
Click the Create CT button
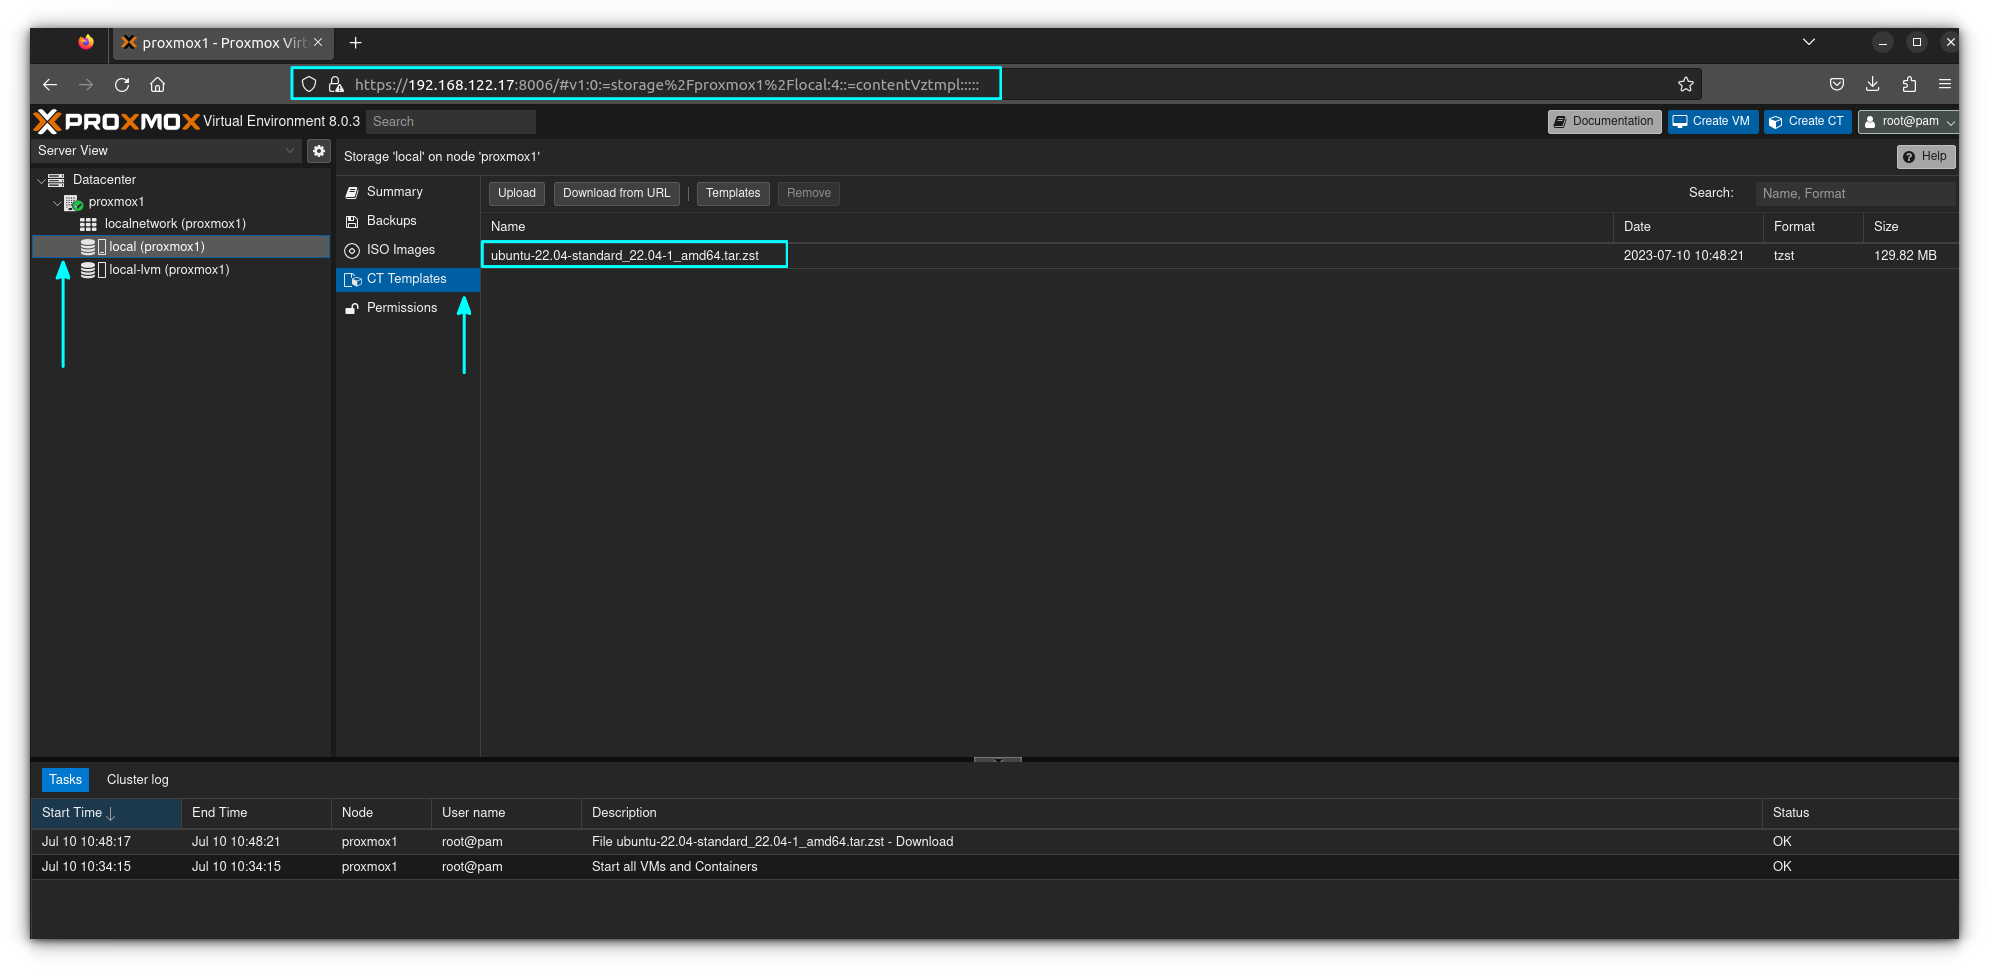pos(1807,121)
